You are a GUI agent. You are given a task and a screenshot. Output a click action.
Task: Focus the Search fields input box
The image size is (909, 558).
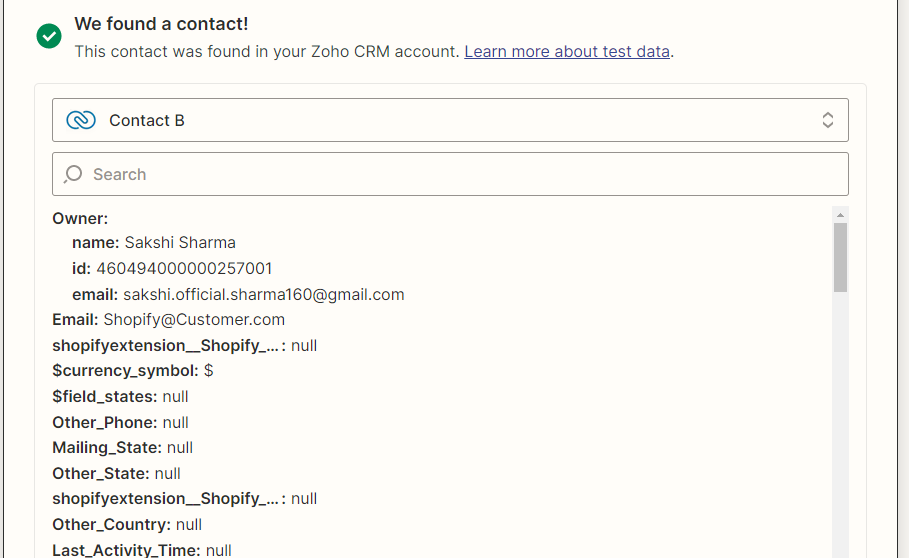click(450, 174)
